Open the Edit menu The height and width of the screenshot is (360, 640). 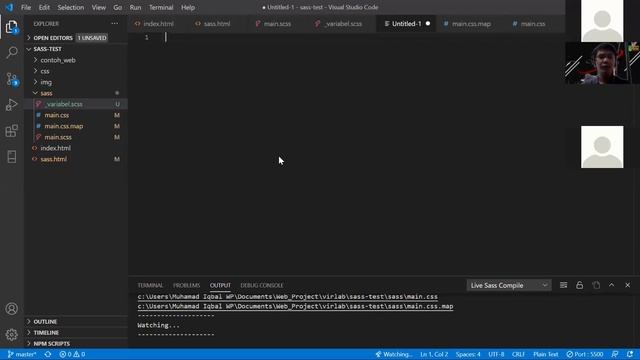pyautogui.click(x=44, y=7)
